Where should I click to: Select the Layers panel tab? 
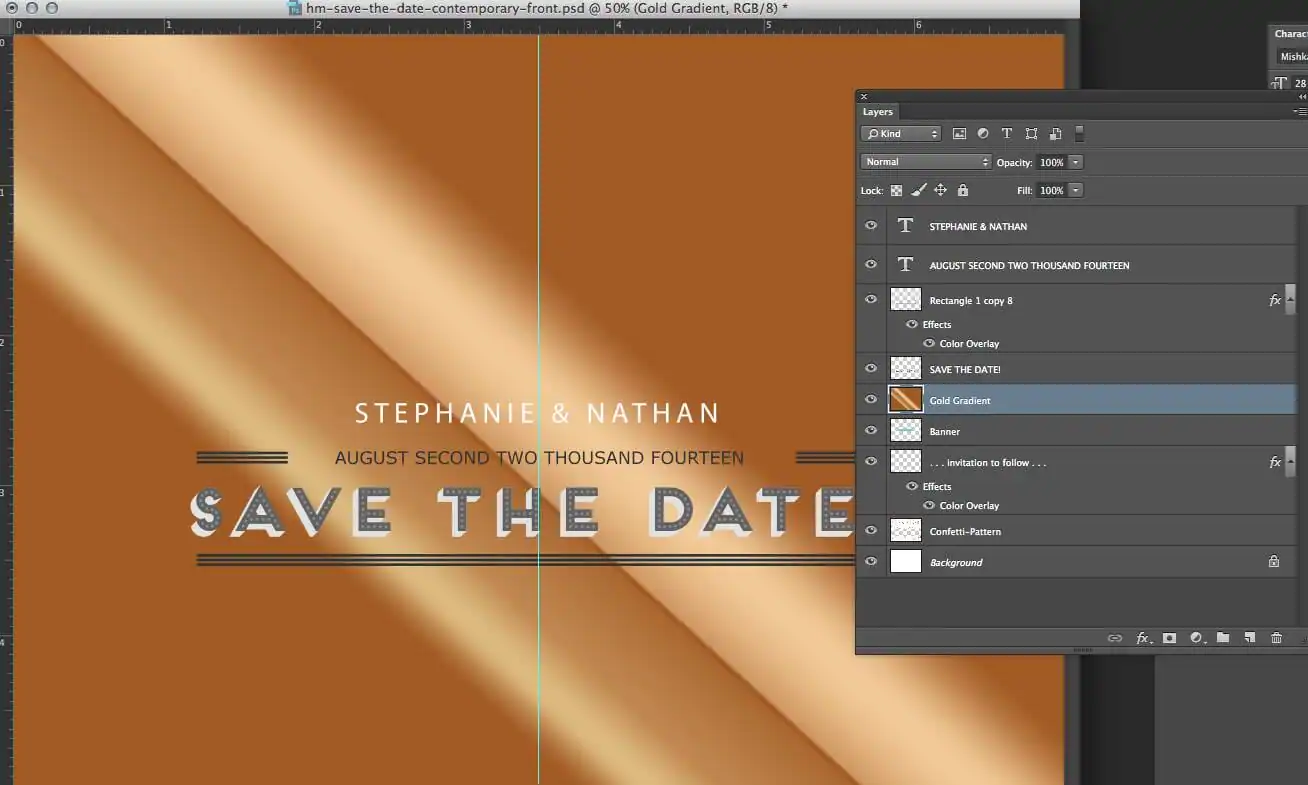coord(878,112)
